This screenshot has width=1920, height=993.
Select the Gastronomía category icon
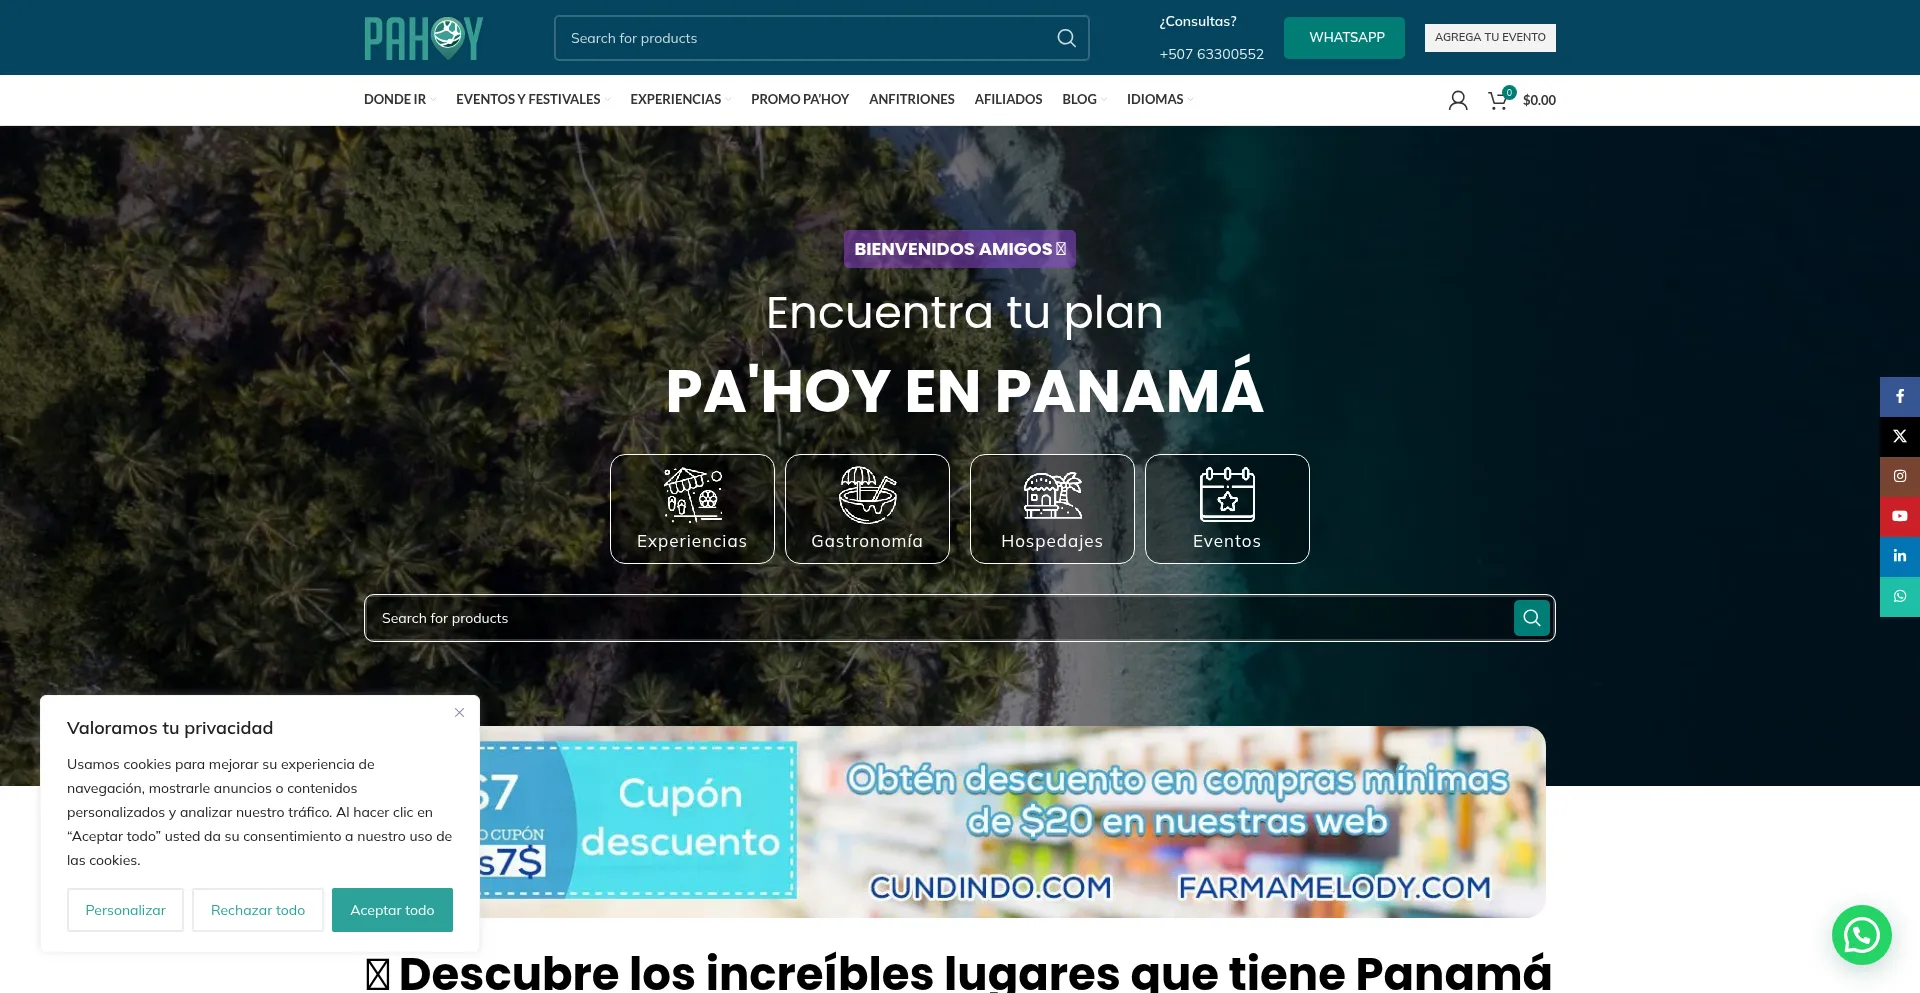(867, 497)
